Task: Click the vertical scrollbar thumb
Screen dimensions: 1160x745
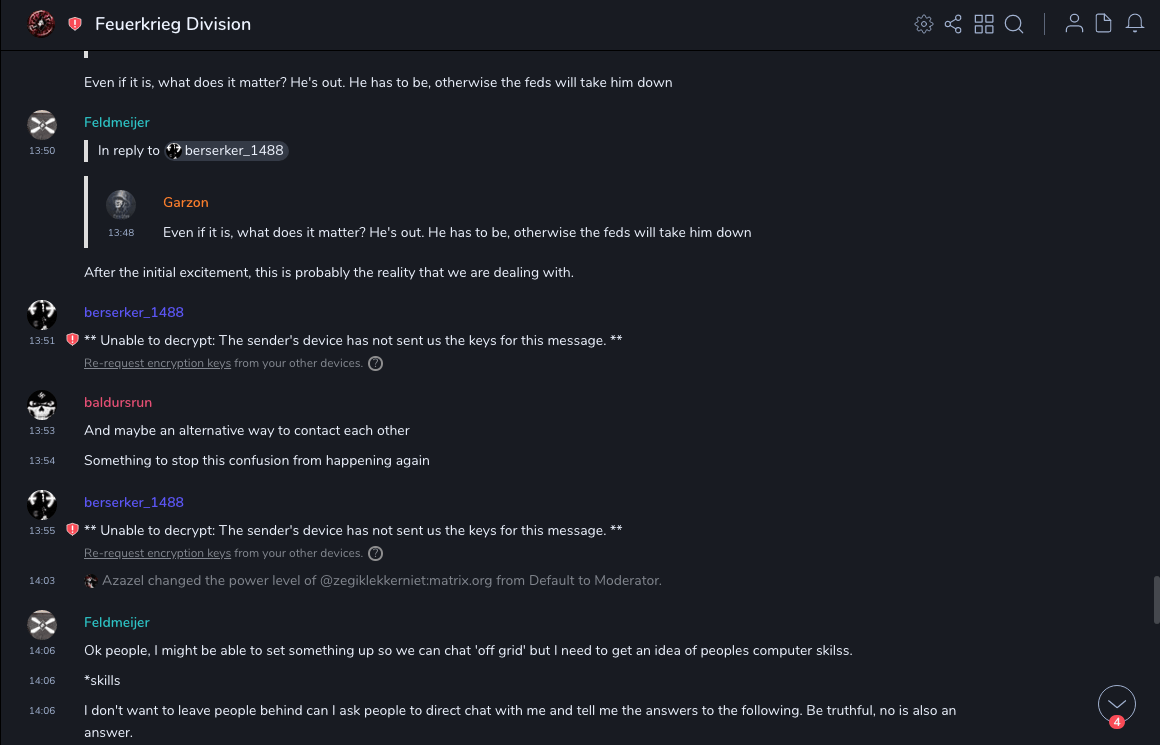Action: point(1156,599)
